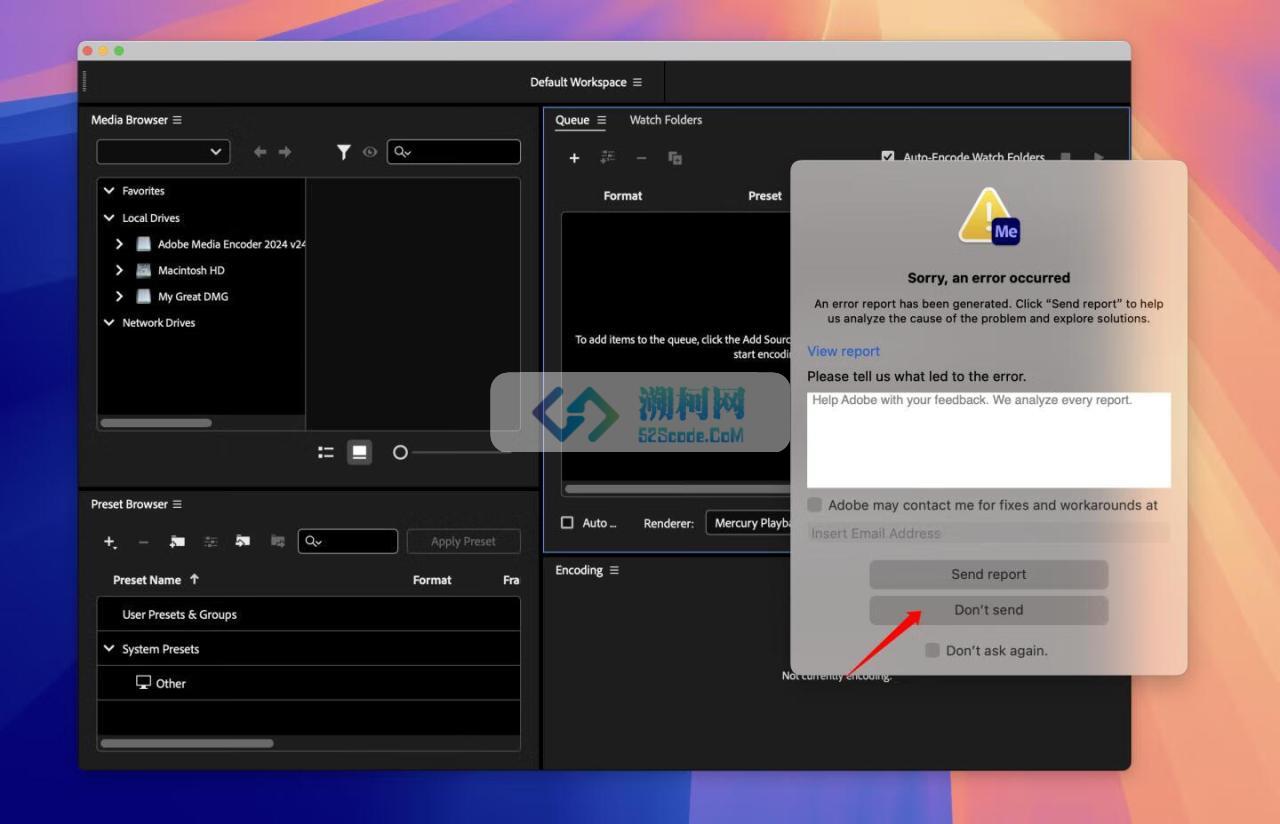Select the Encoding panel tab
Screen dimensions: 1280x824
(579, 570)
